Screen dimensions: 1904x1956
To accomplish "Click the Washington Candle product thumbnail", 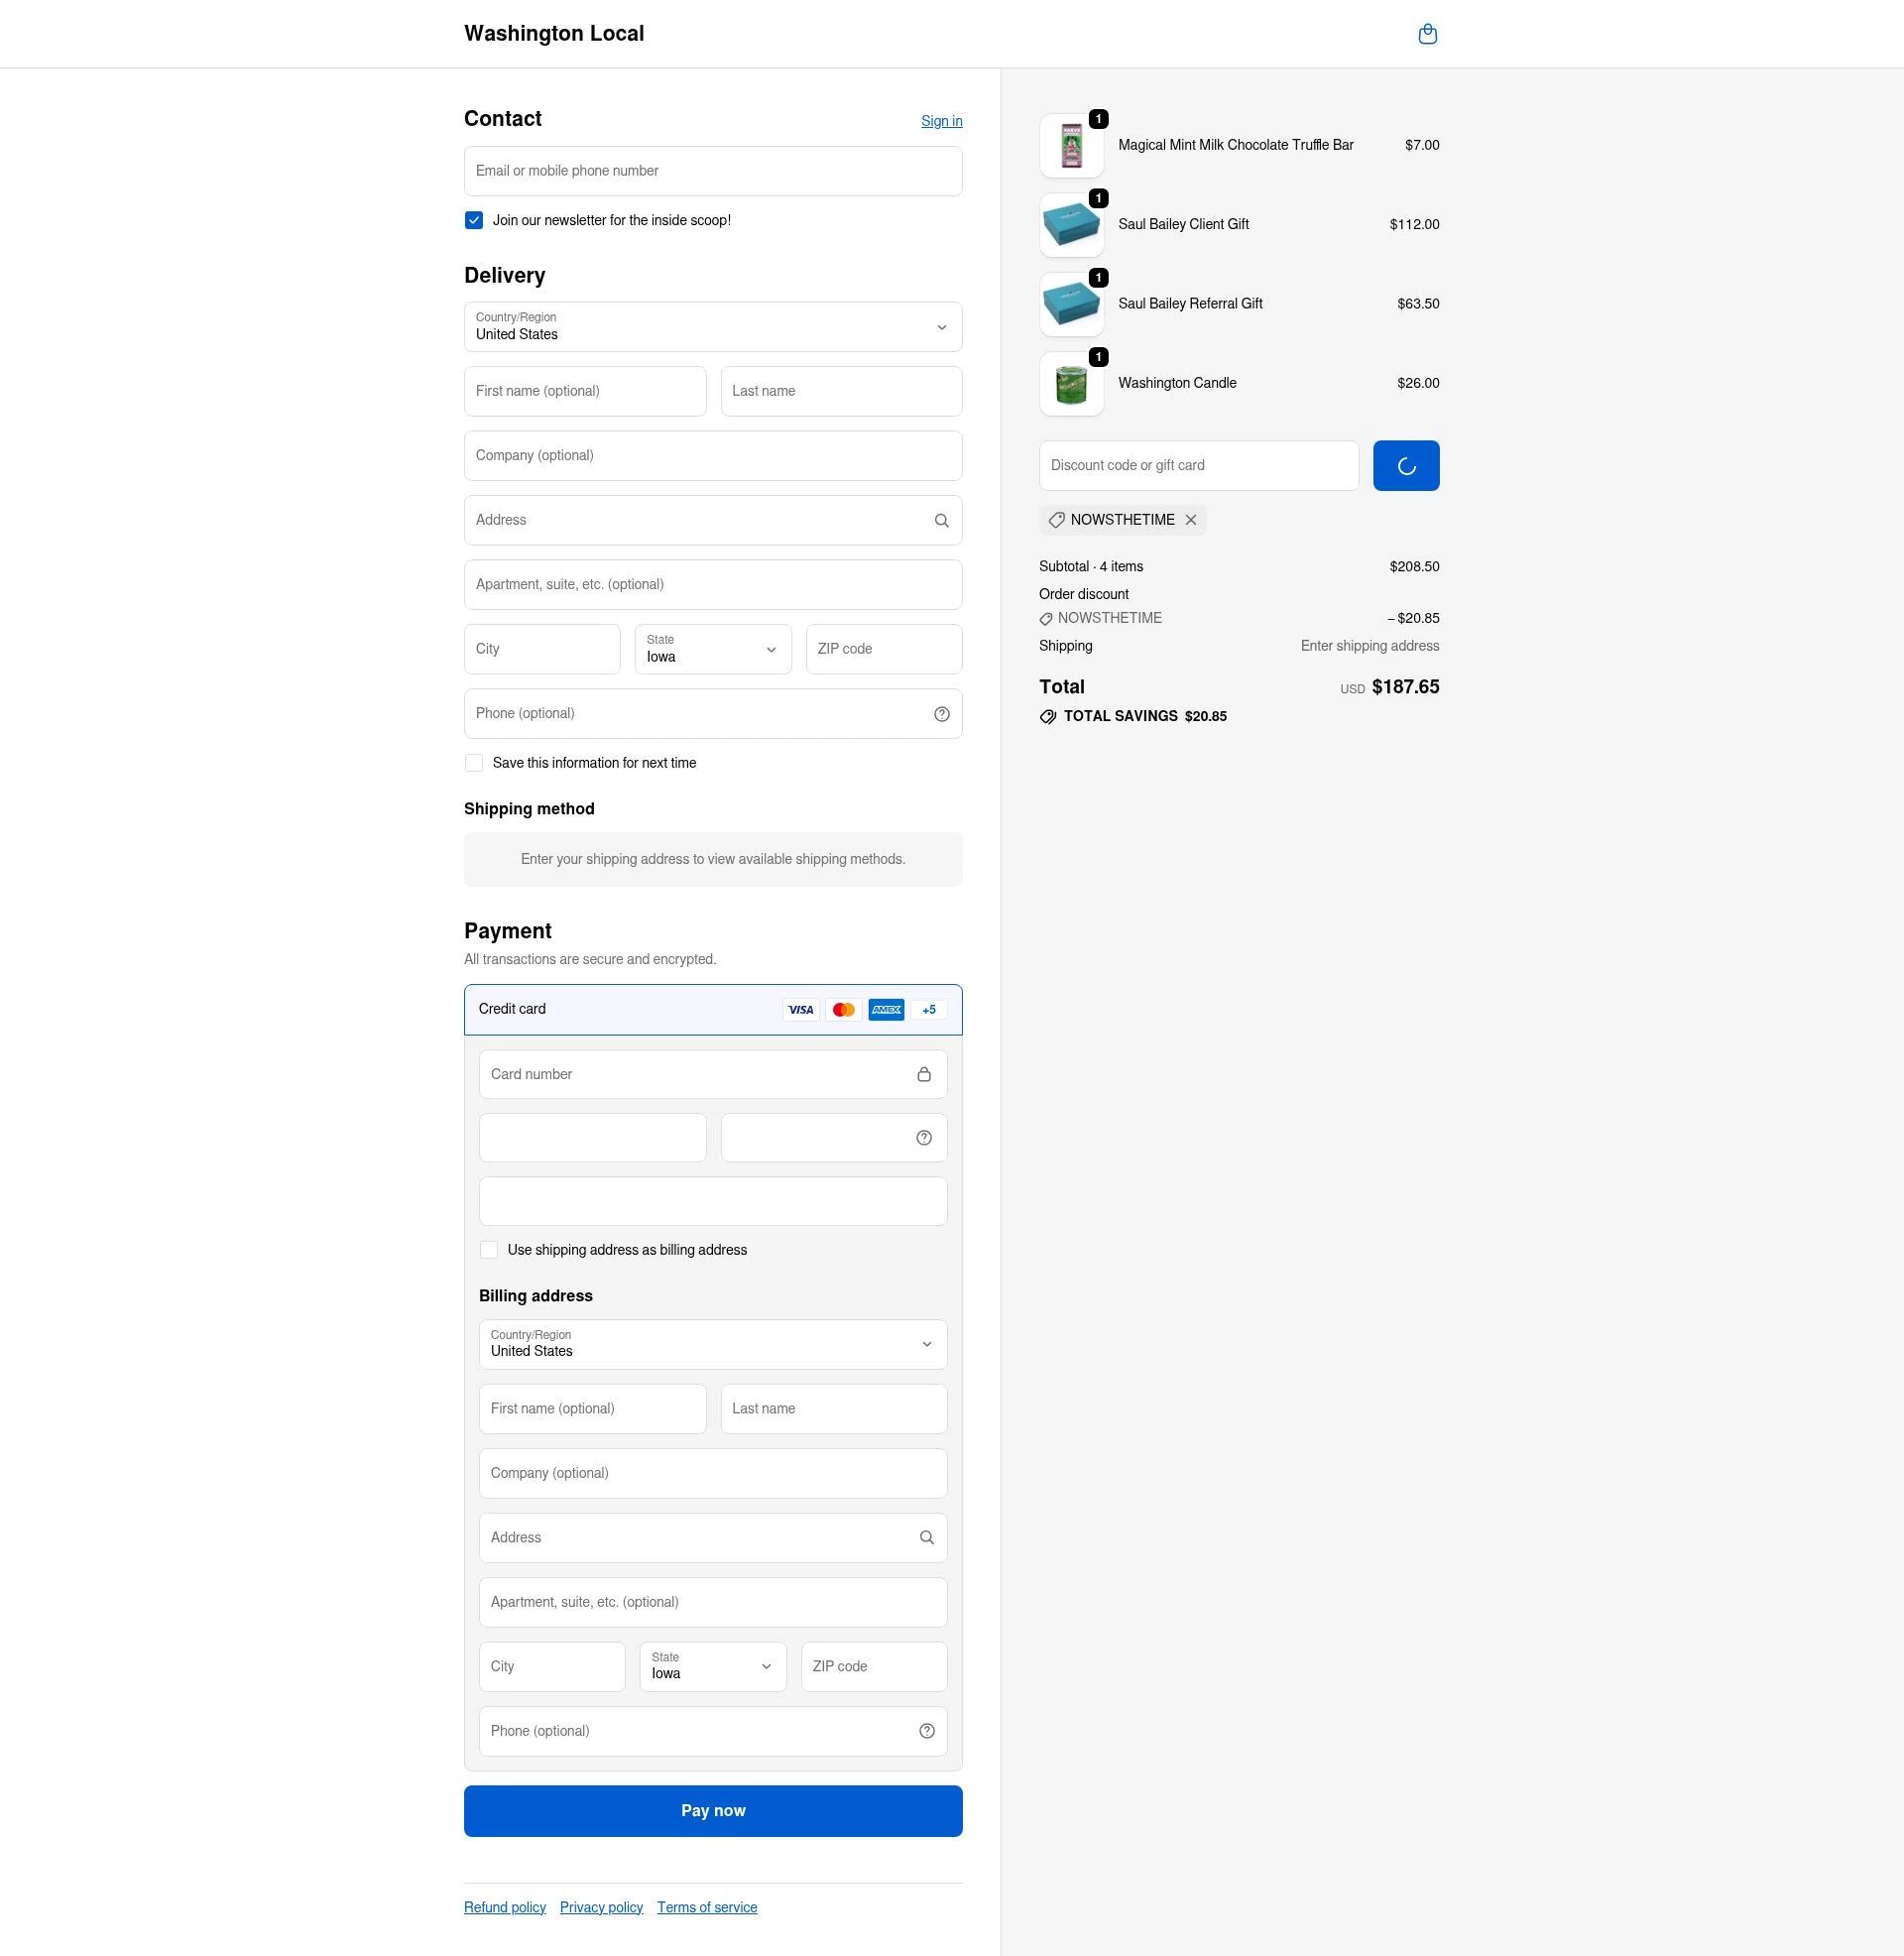I will coord(1071,383).
